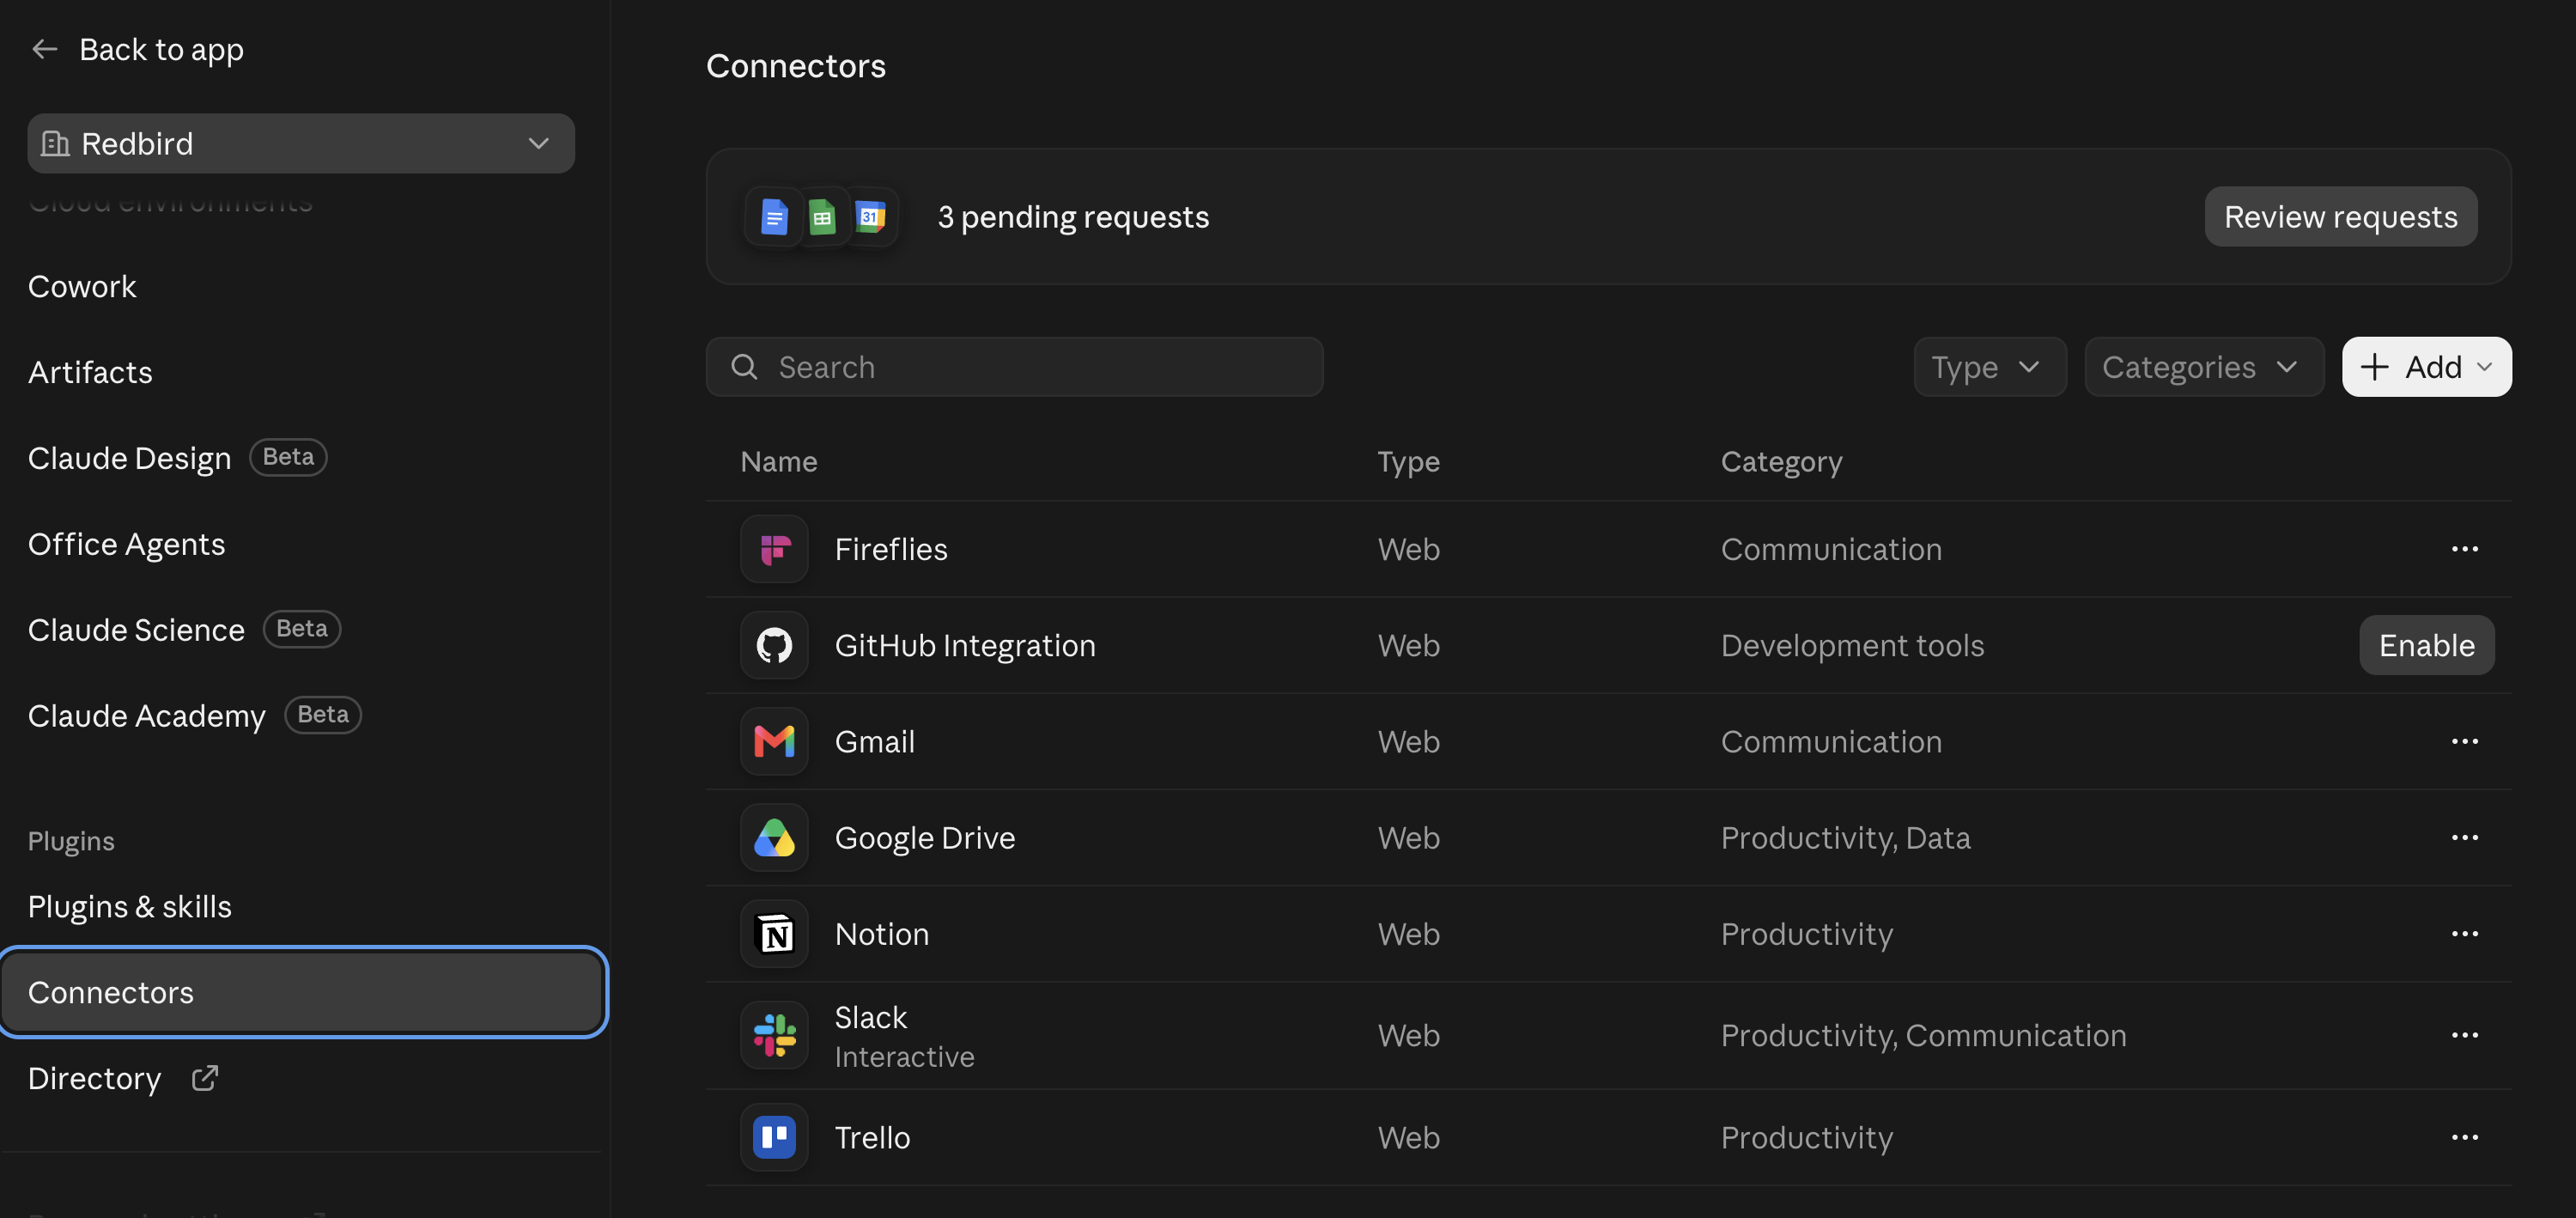Click "3 pending requests" text
2576x1218 pixels.
(1073, 217)
